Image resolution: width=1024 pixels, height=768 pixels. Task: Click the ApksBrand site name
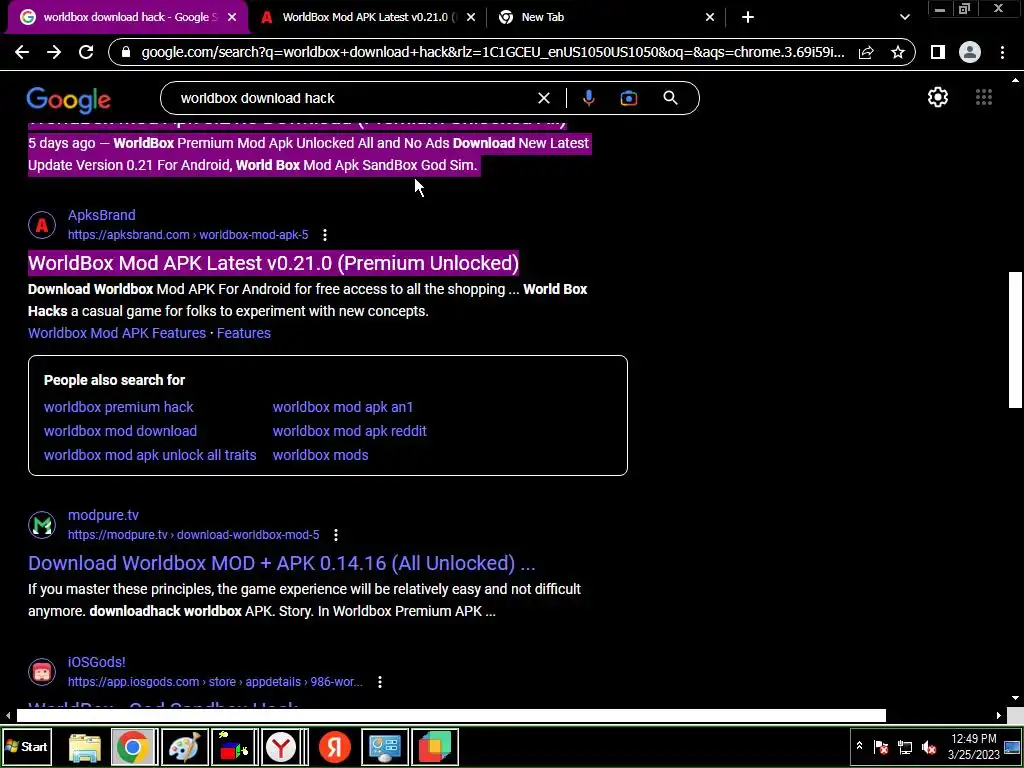pos(102,216)
